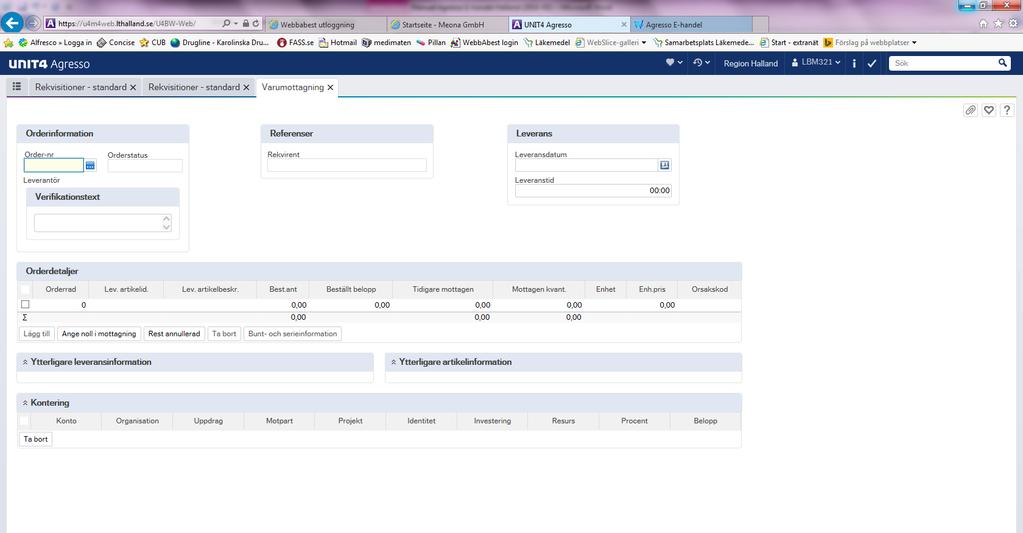This screenshot has height=533, width=1023.
Task: Click the Verifikationstext text area
Action: coord(97,222)
